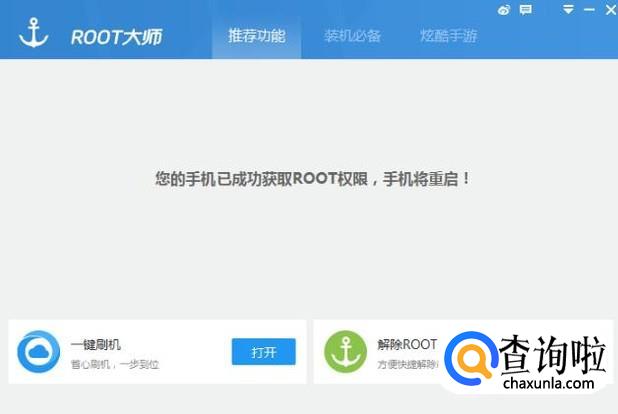Switch to the 炫酷手游 tab
Image resolution: width=618 pixels, height=414 pixels.
click(448, 36)
